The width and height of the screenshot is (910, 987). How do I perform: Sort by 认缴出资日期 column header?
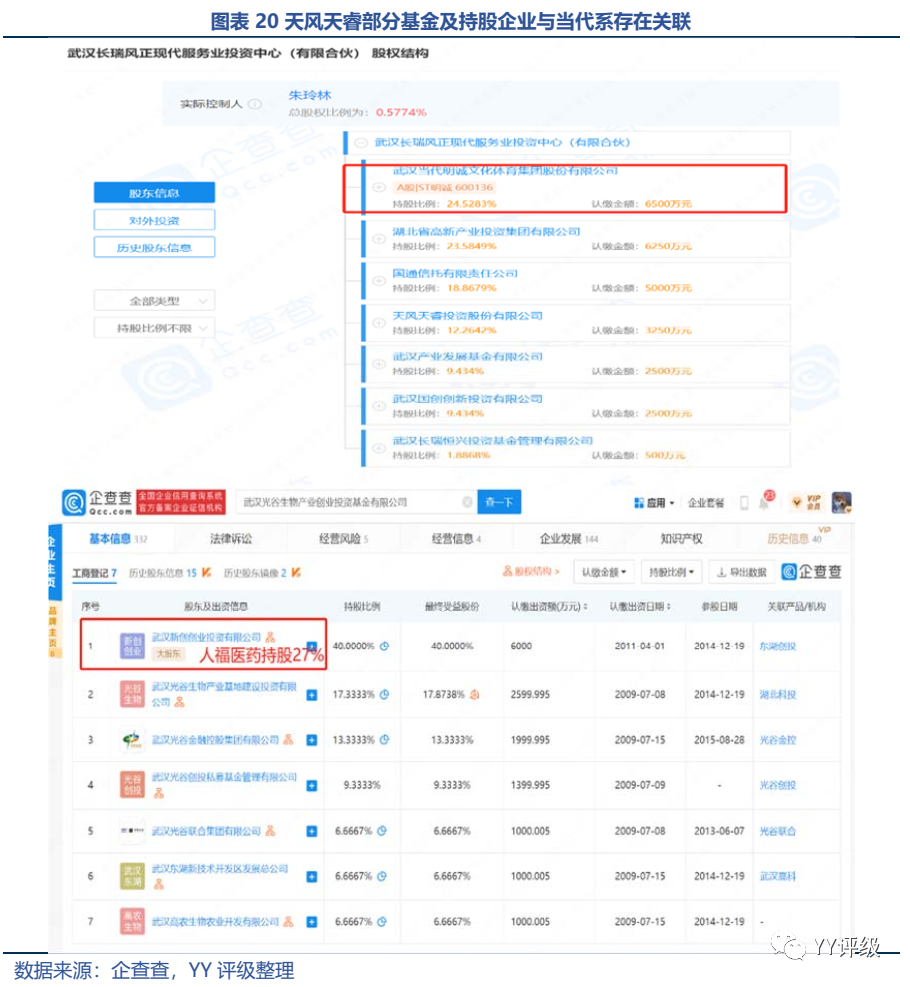coord(640,607)
